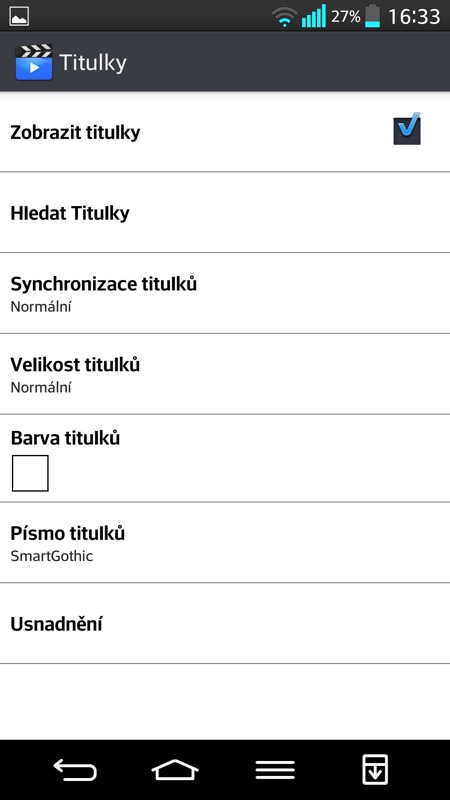Open Synchronizace titulků options

225,293
